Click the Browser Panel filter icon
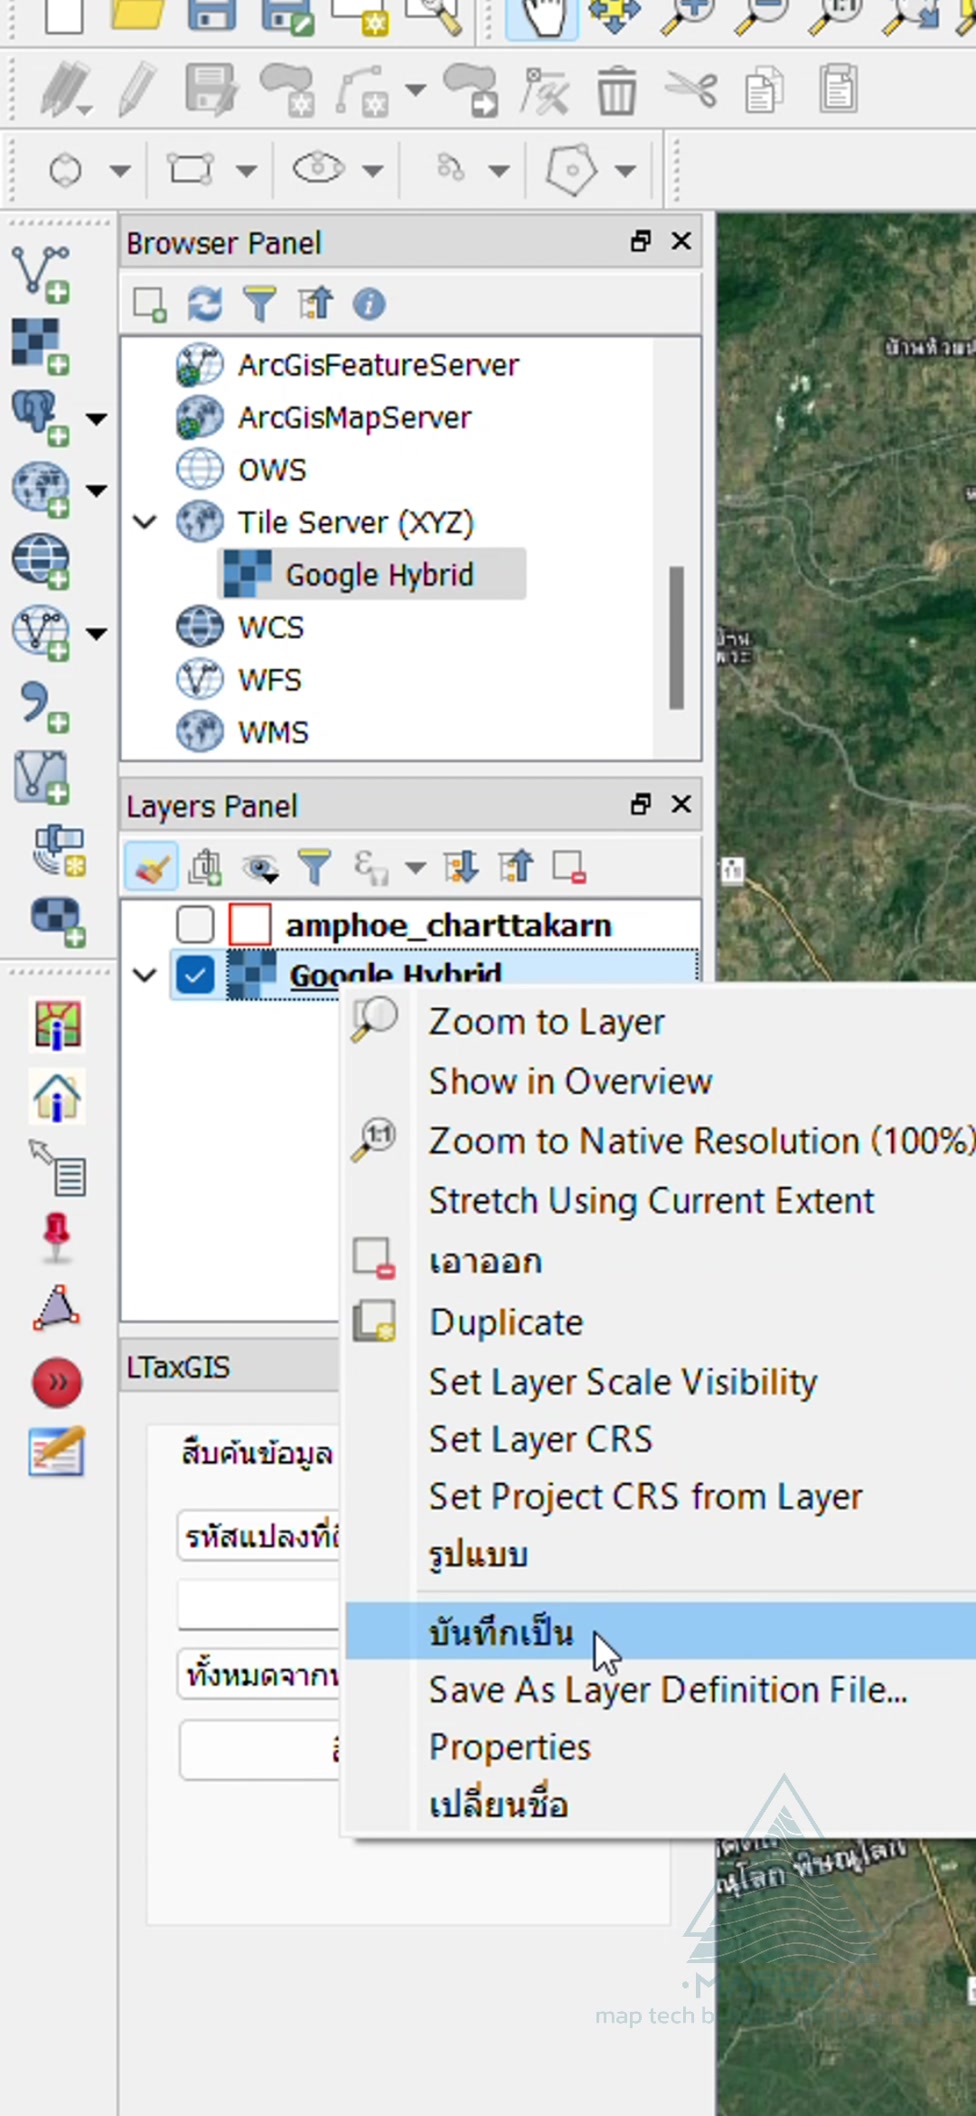The height and width of the screenshot is (2116, 976). (x=260, y=303)
